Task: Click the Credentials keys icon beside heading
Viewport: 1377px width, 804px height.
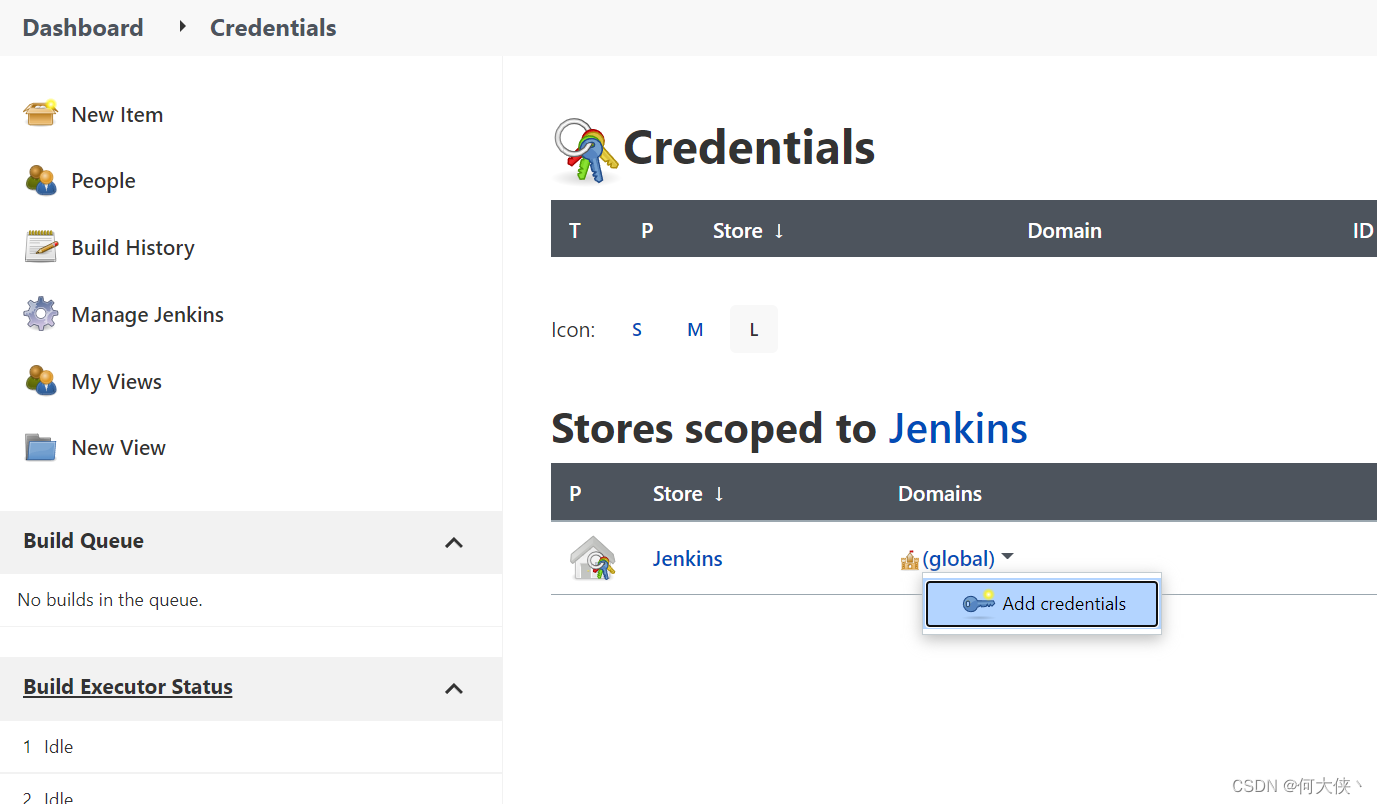Action: pos(586,151)
